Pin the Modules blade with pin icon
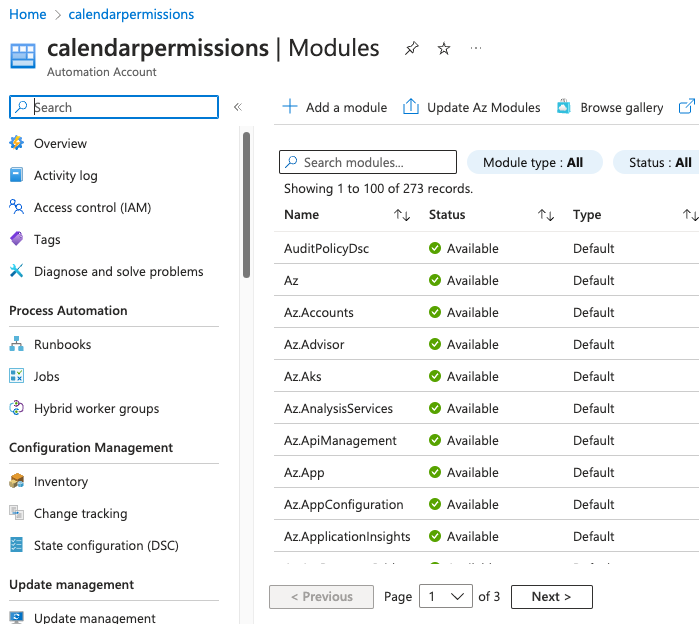The height and width of the screenshot is (624, 699). pos(411,49)
